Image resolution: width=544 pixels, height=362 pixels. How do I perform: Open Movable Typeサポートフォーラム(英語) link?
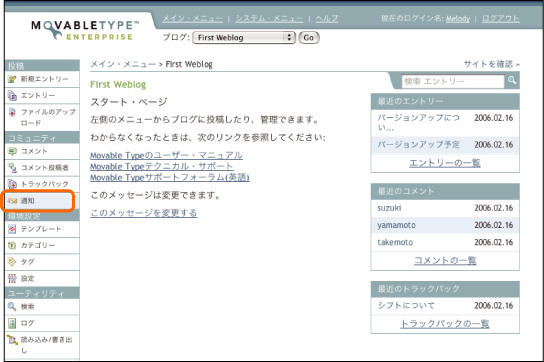pos(170,177)
